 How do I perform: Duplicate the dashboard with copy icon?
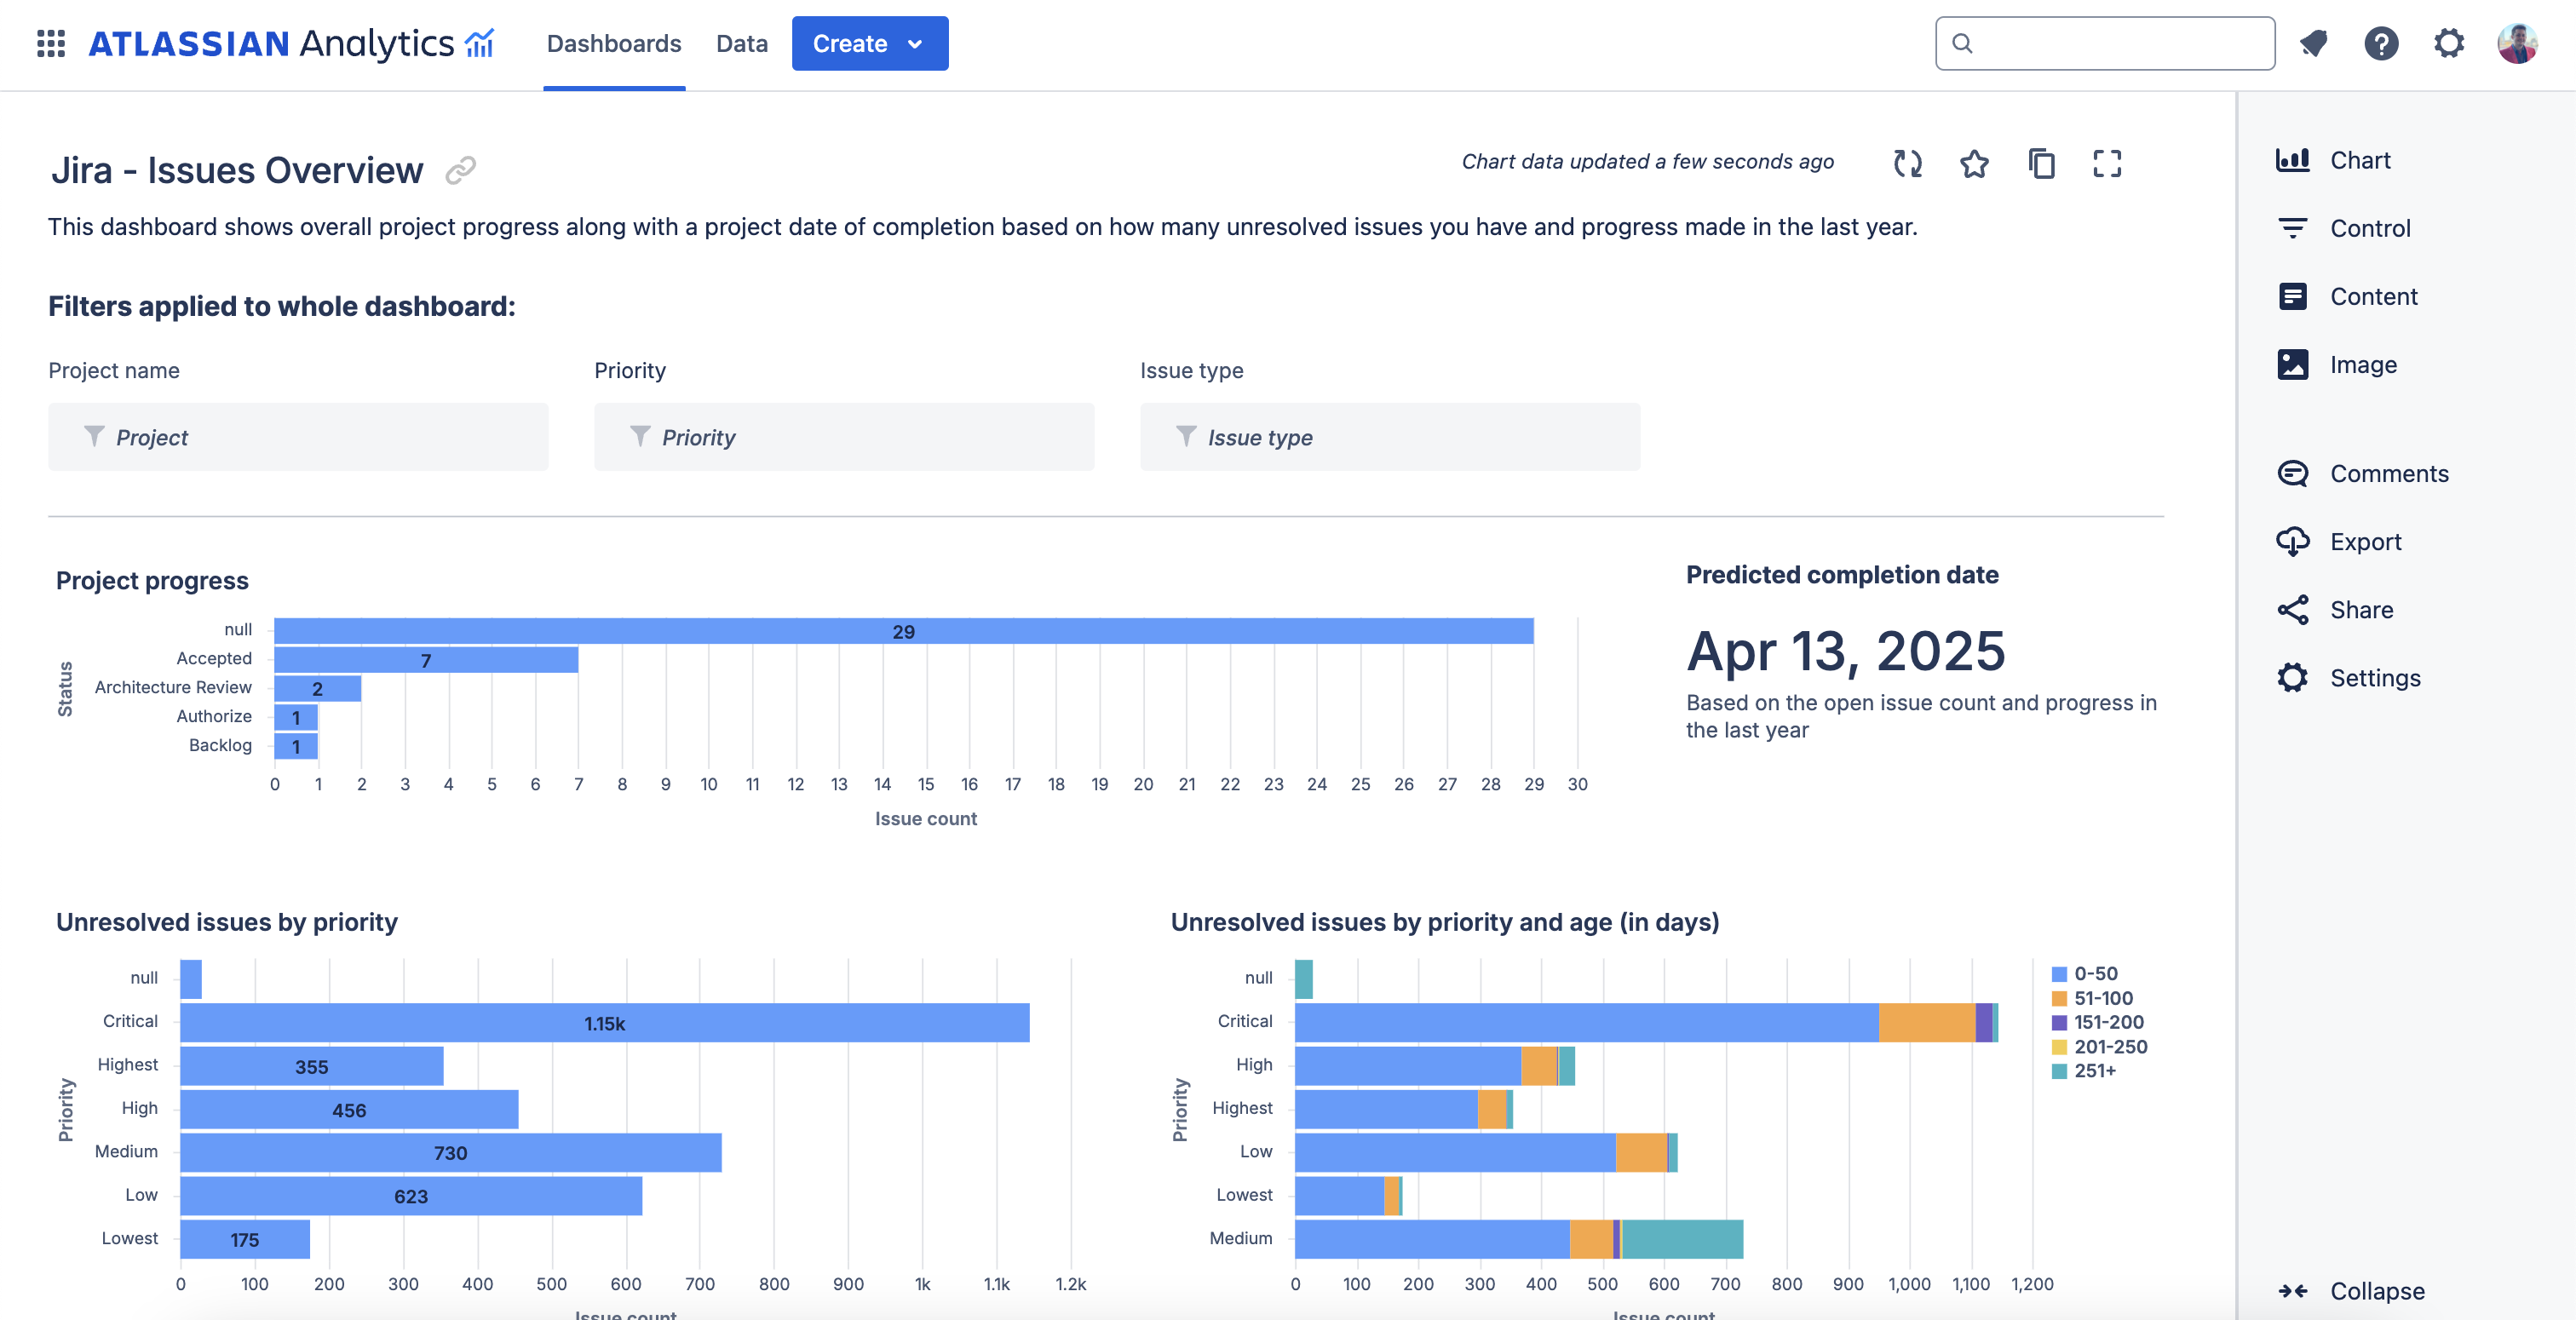tap(2041, 163)
